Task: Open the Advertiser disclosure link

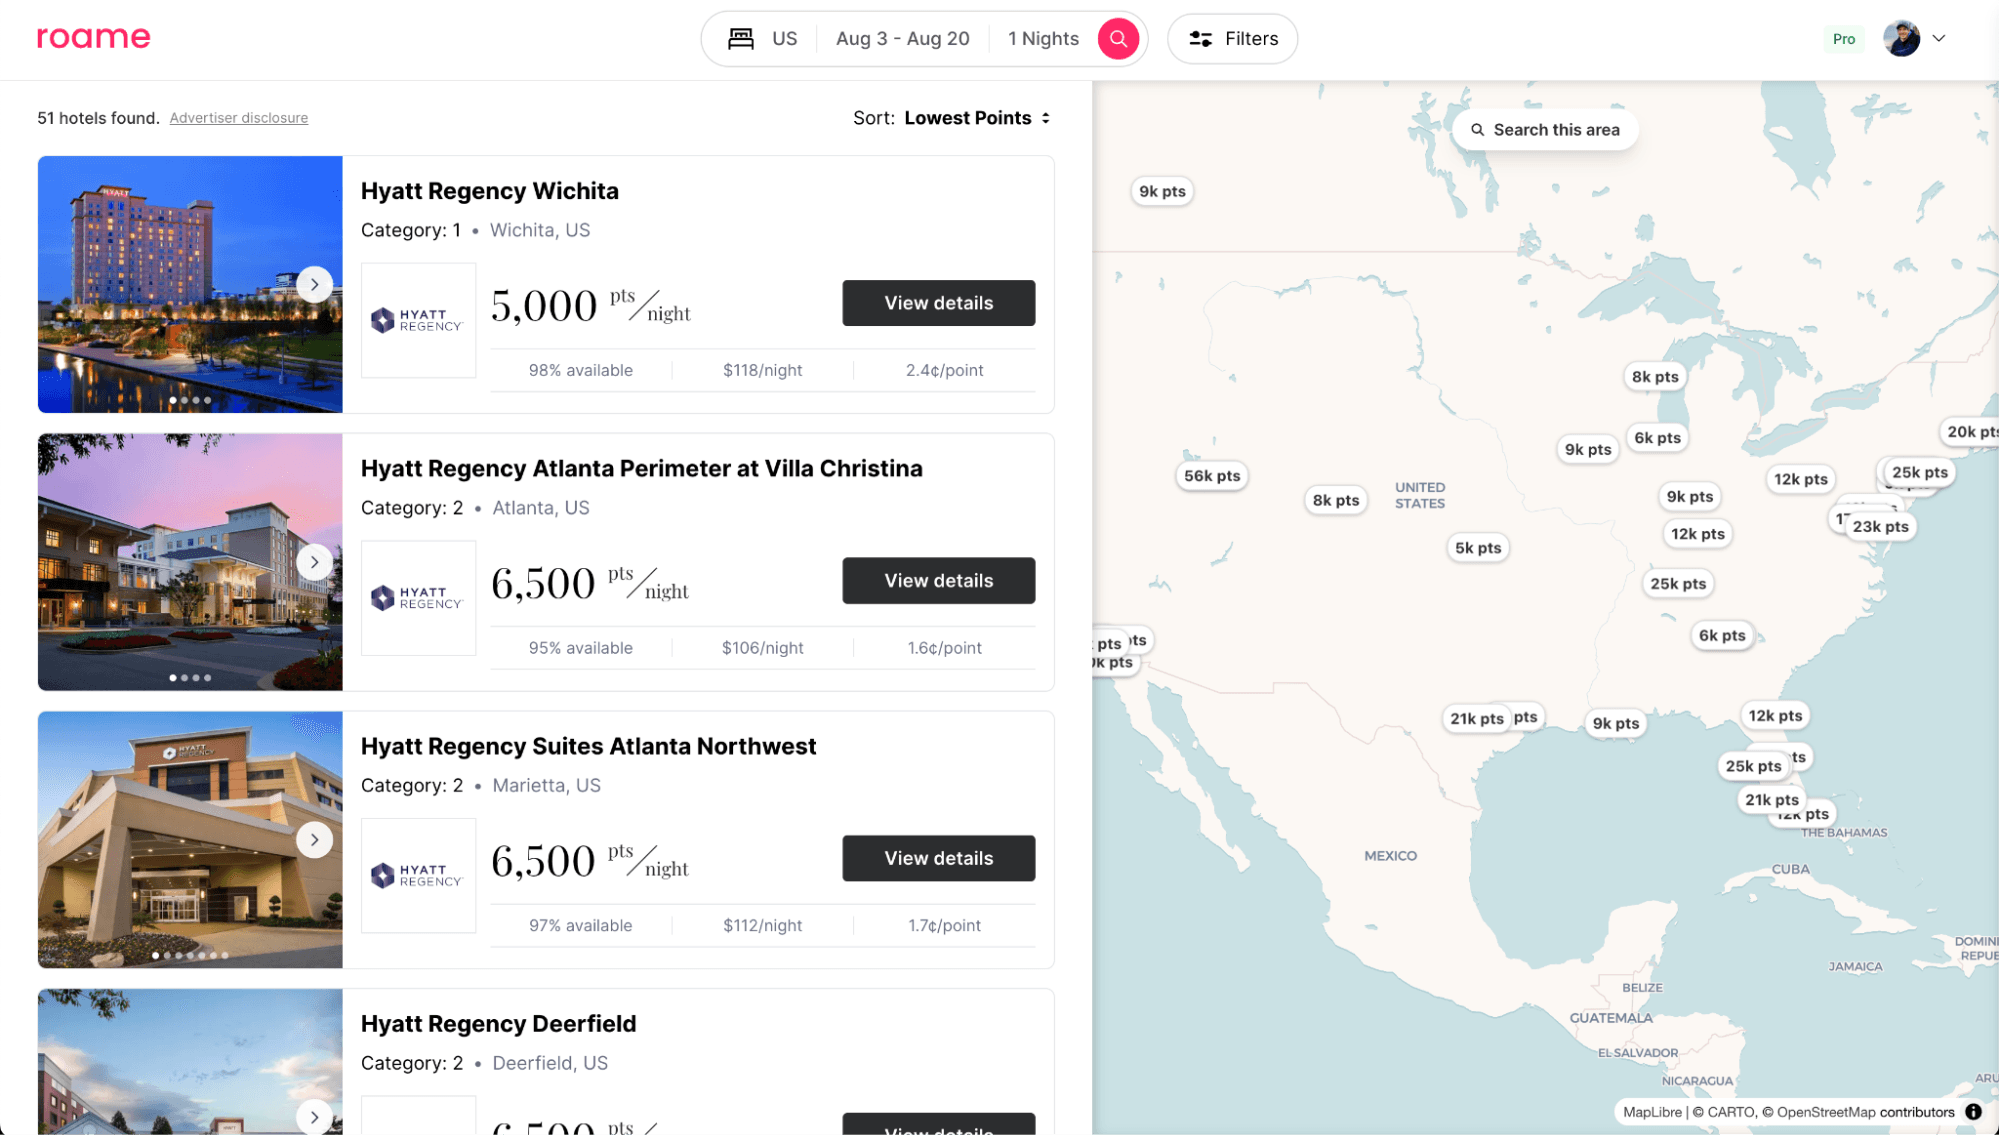Action: click(238, 118)
